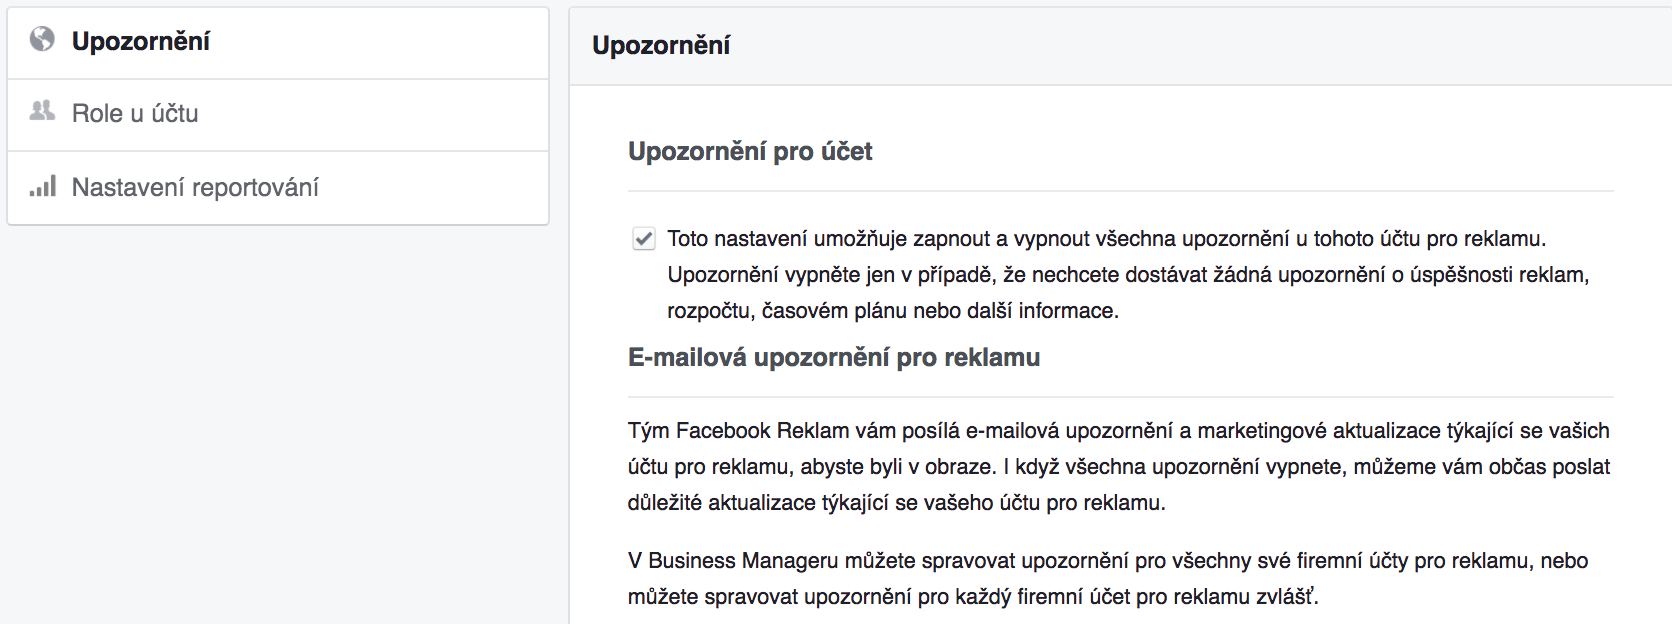Viewport: 1672px width, 624px height.
Task: Click the line starting 'Upozornění vypněte jen v případě'
Action: 1128,275
